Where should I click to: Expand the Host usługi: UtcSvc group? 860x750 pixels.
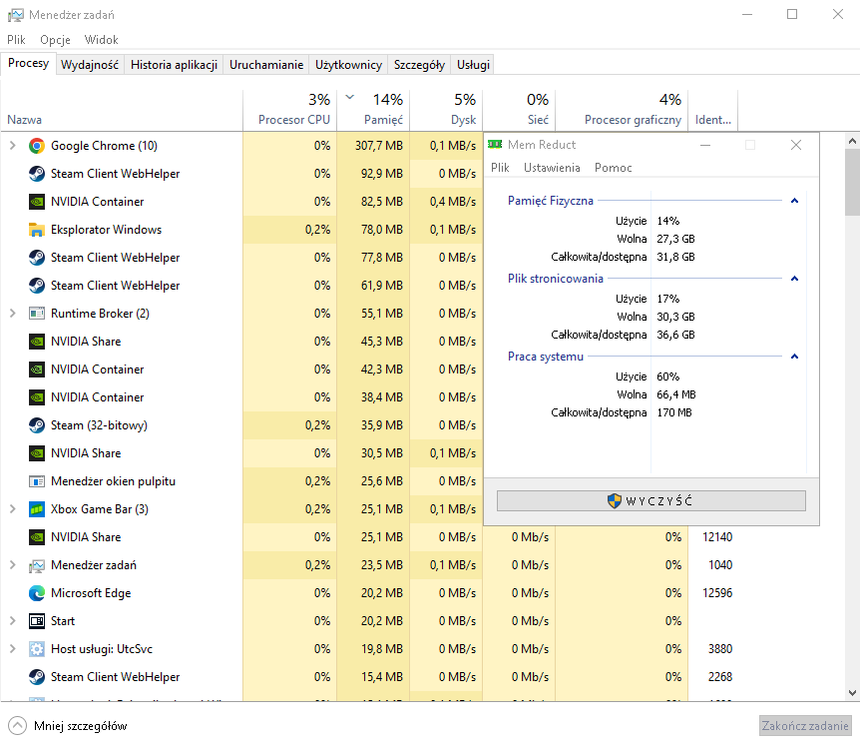[x=13, y=649]
